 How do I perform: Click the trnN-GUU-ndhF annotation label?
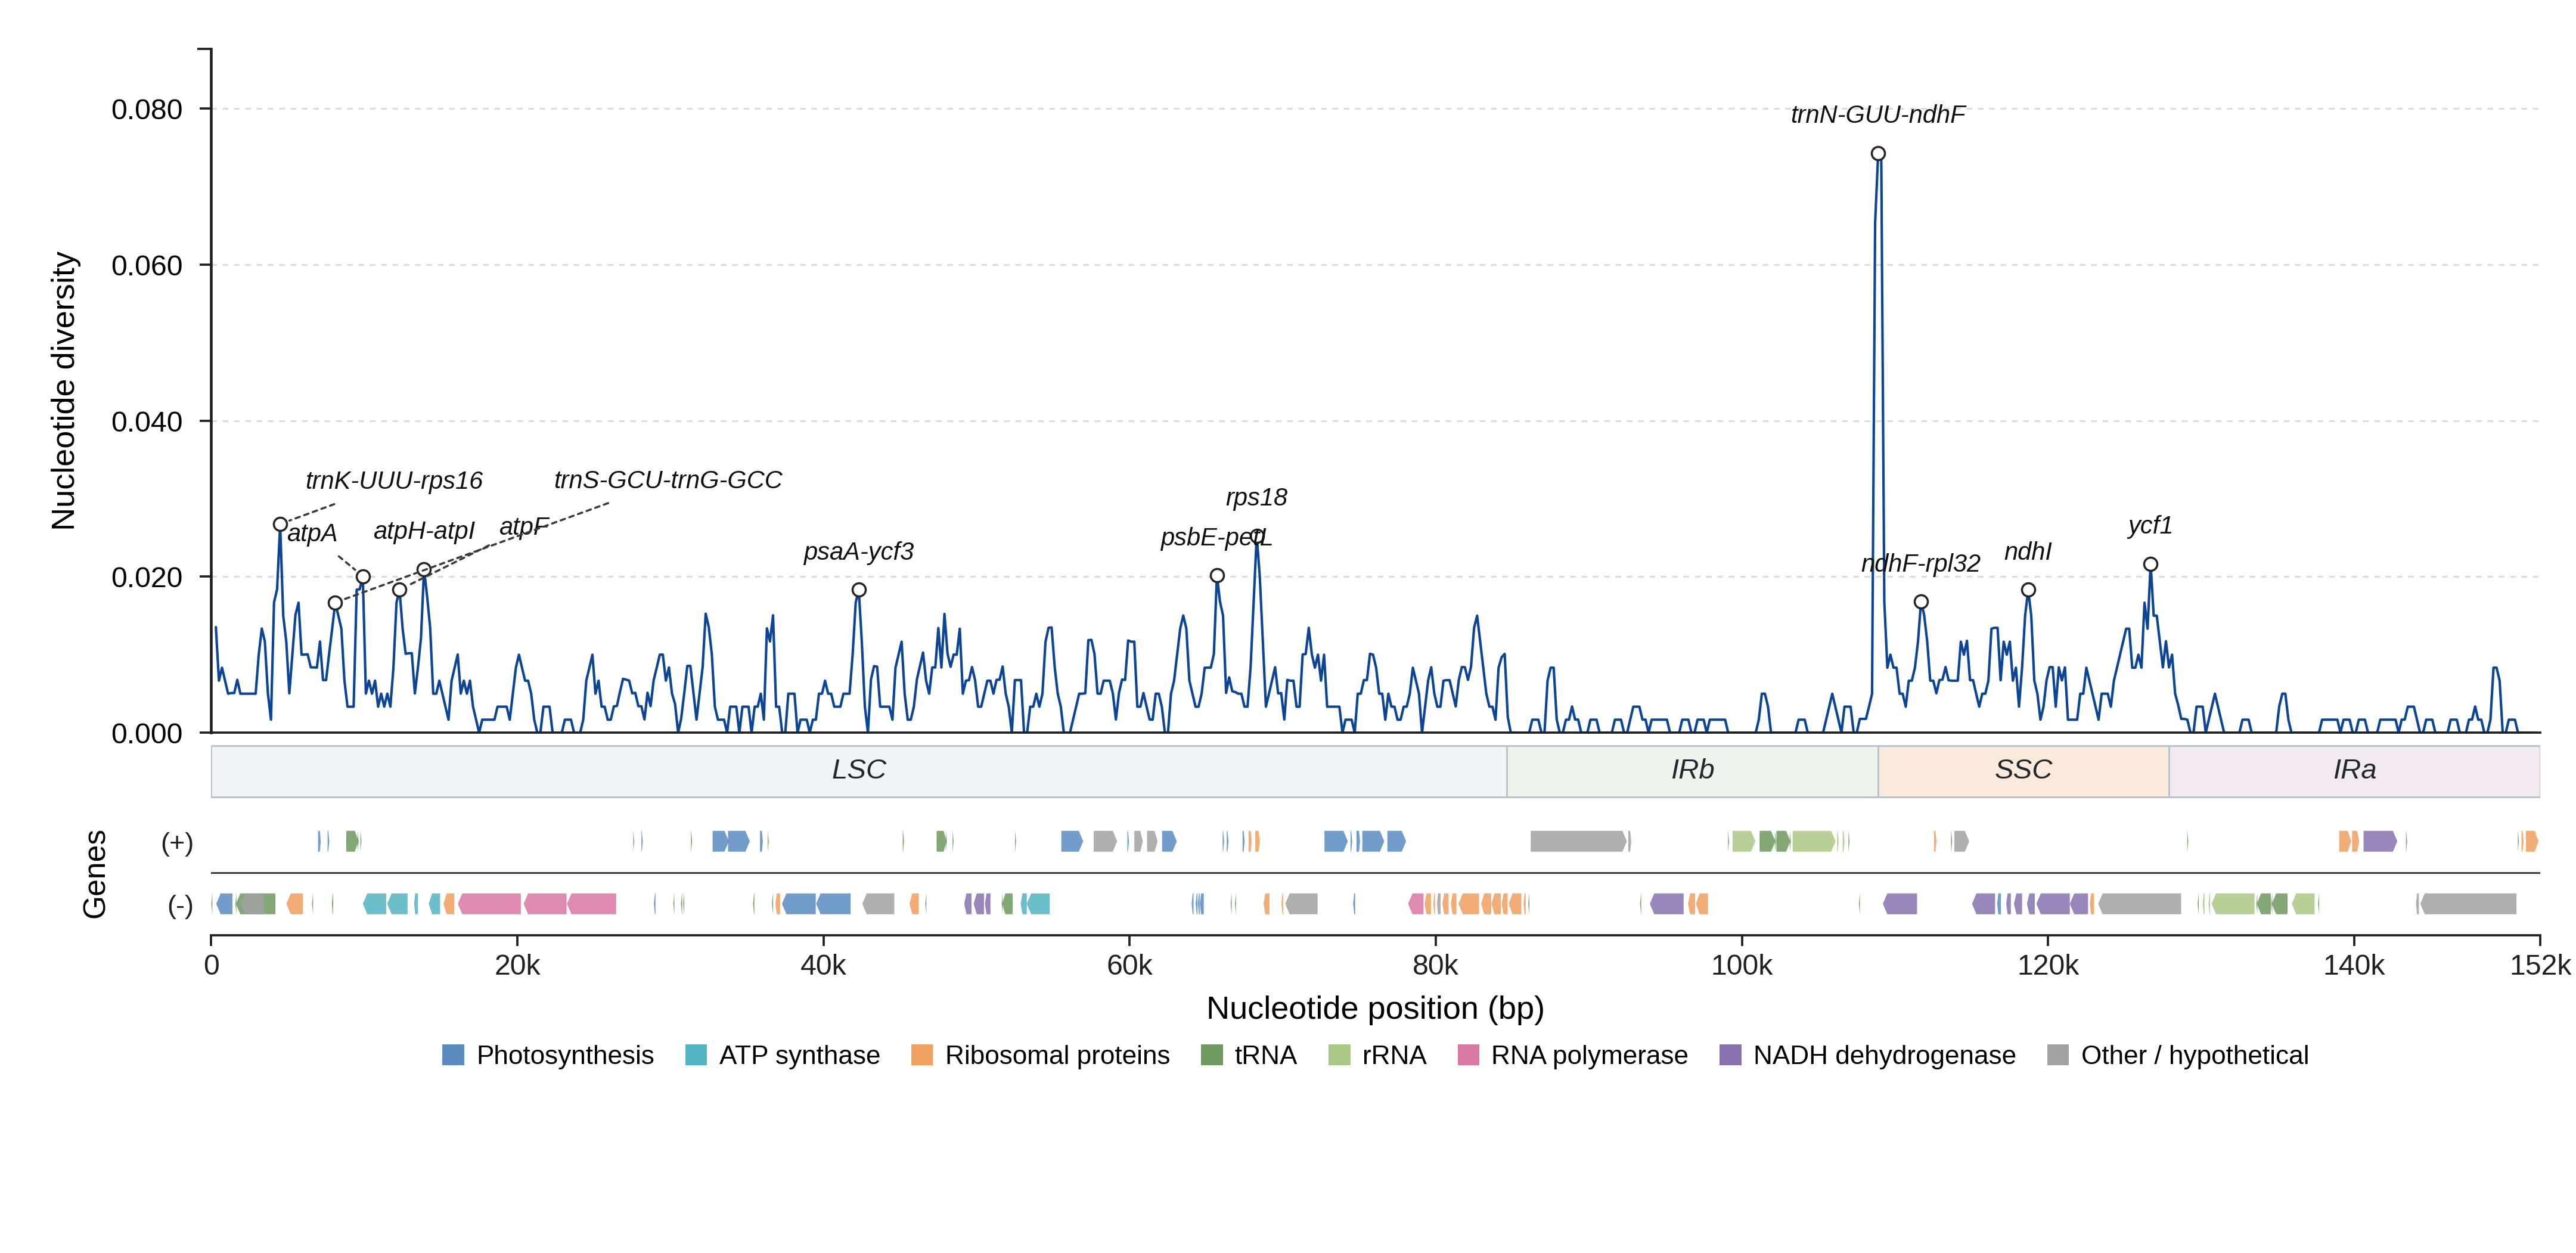point(1878,115)
